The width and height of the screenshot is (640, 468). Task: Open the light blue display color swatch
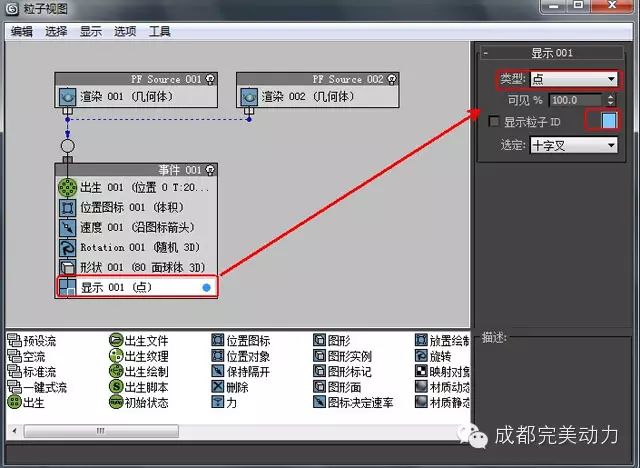tap(609, 121)
